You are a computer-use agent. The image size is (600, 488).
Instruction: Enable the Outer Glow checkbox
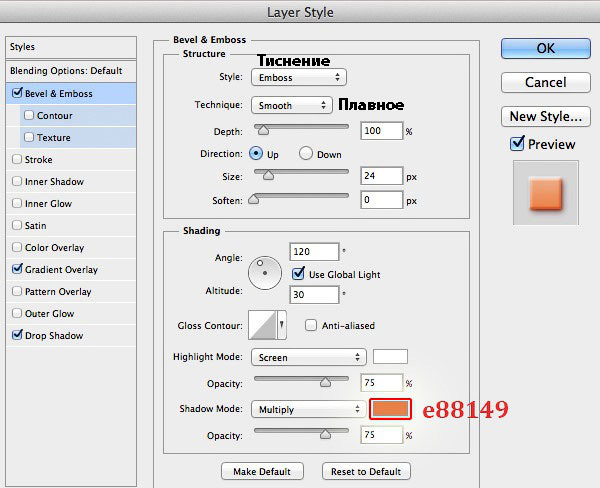point(17,313)
